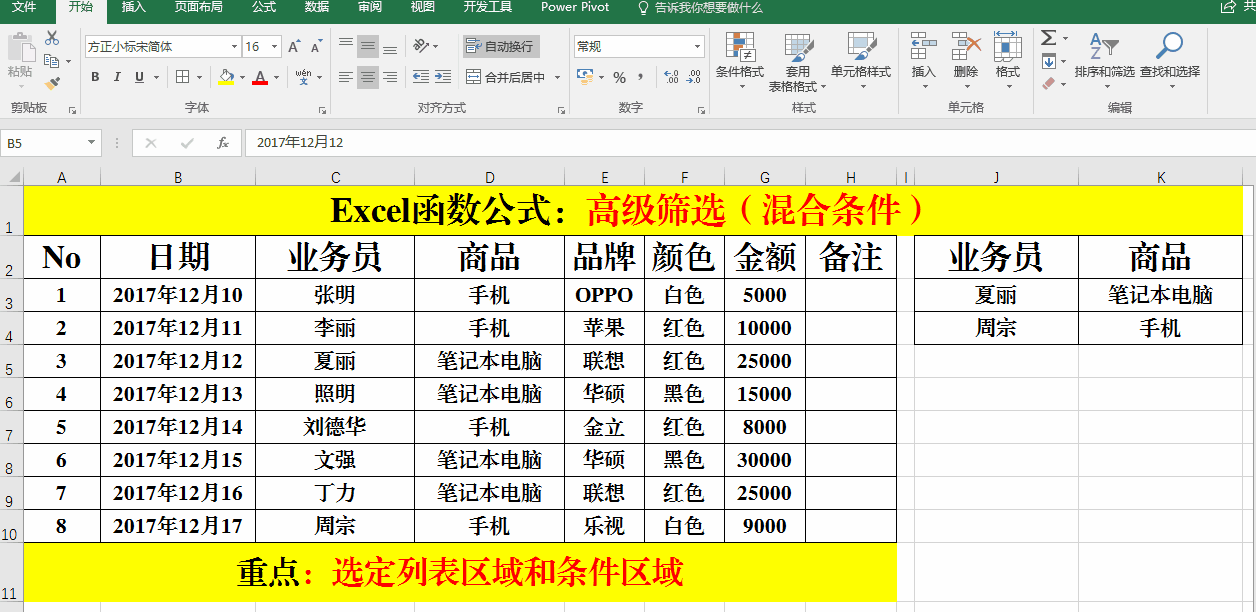Increase font size with the large A icon
This screenshot has width=1256, height=612.
[x=294, y=46]
